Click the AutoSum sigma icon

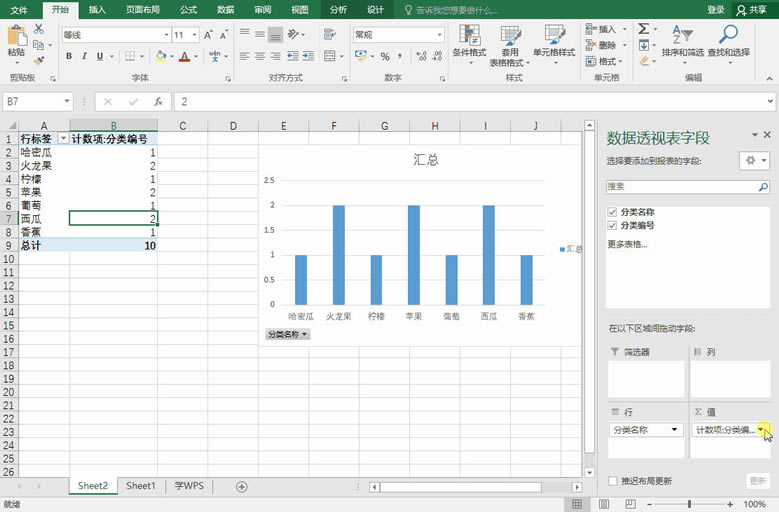[643, 29]
